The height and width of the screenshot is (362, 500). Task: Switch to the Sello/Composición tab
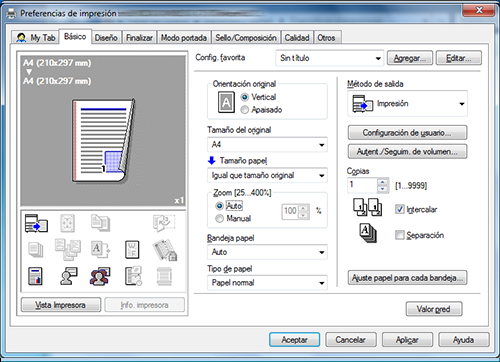[x=246, y=38]
